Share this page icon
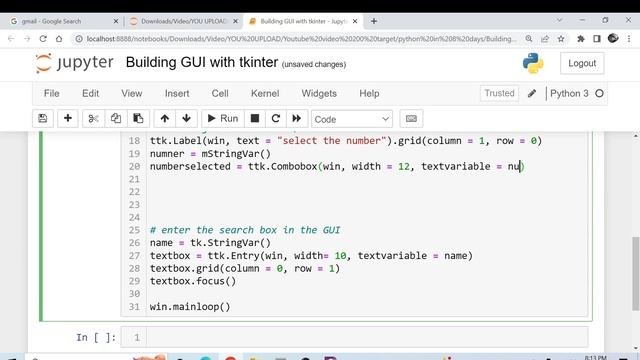 (x=545, y=39)
